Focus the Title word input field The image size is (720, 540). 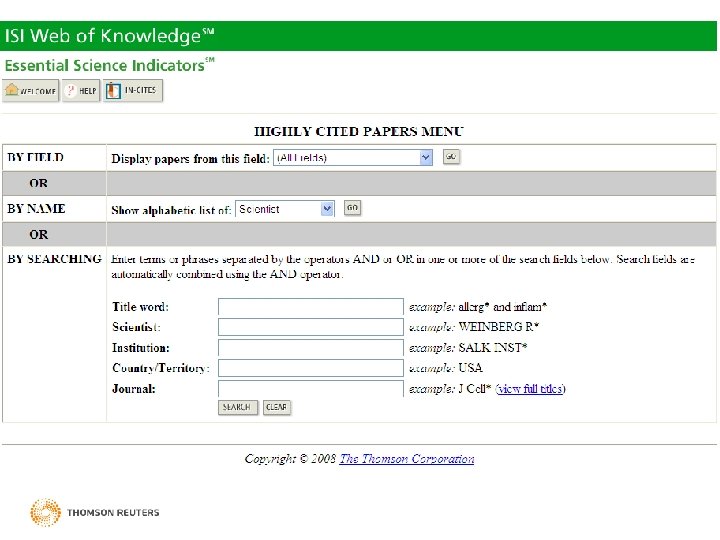(311, 307)
